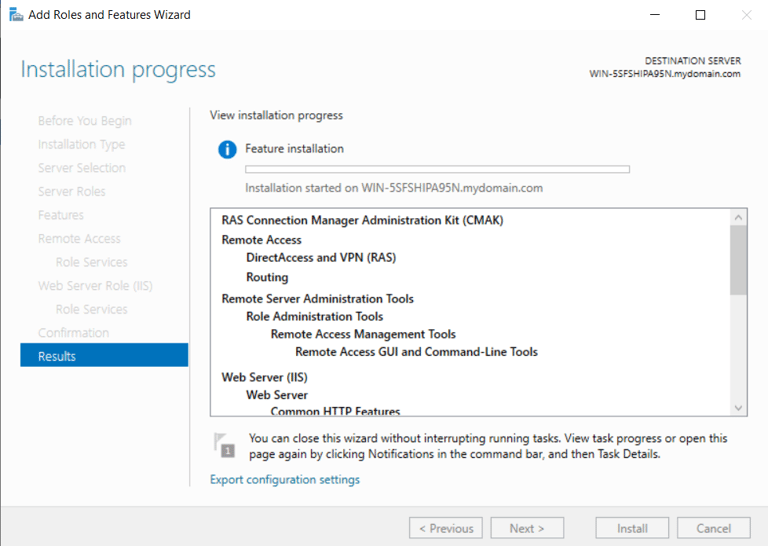Click the notifications flag icon with number 1
This screenshot has height=546, width=768.
coord(225,445)
